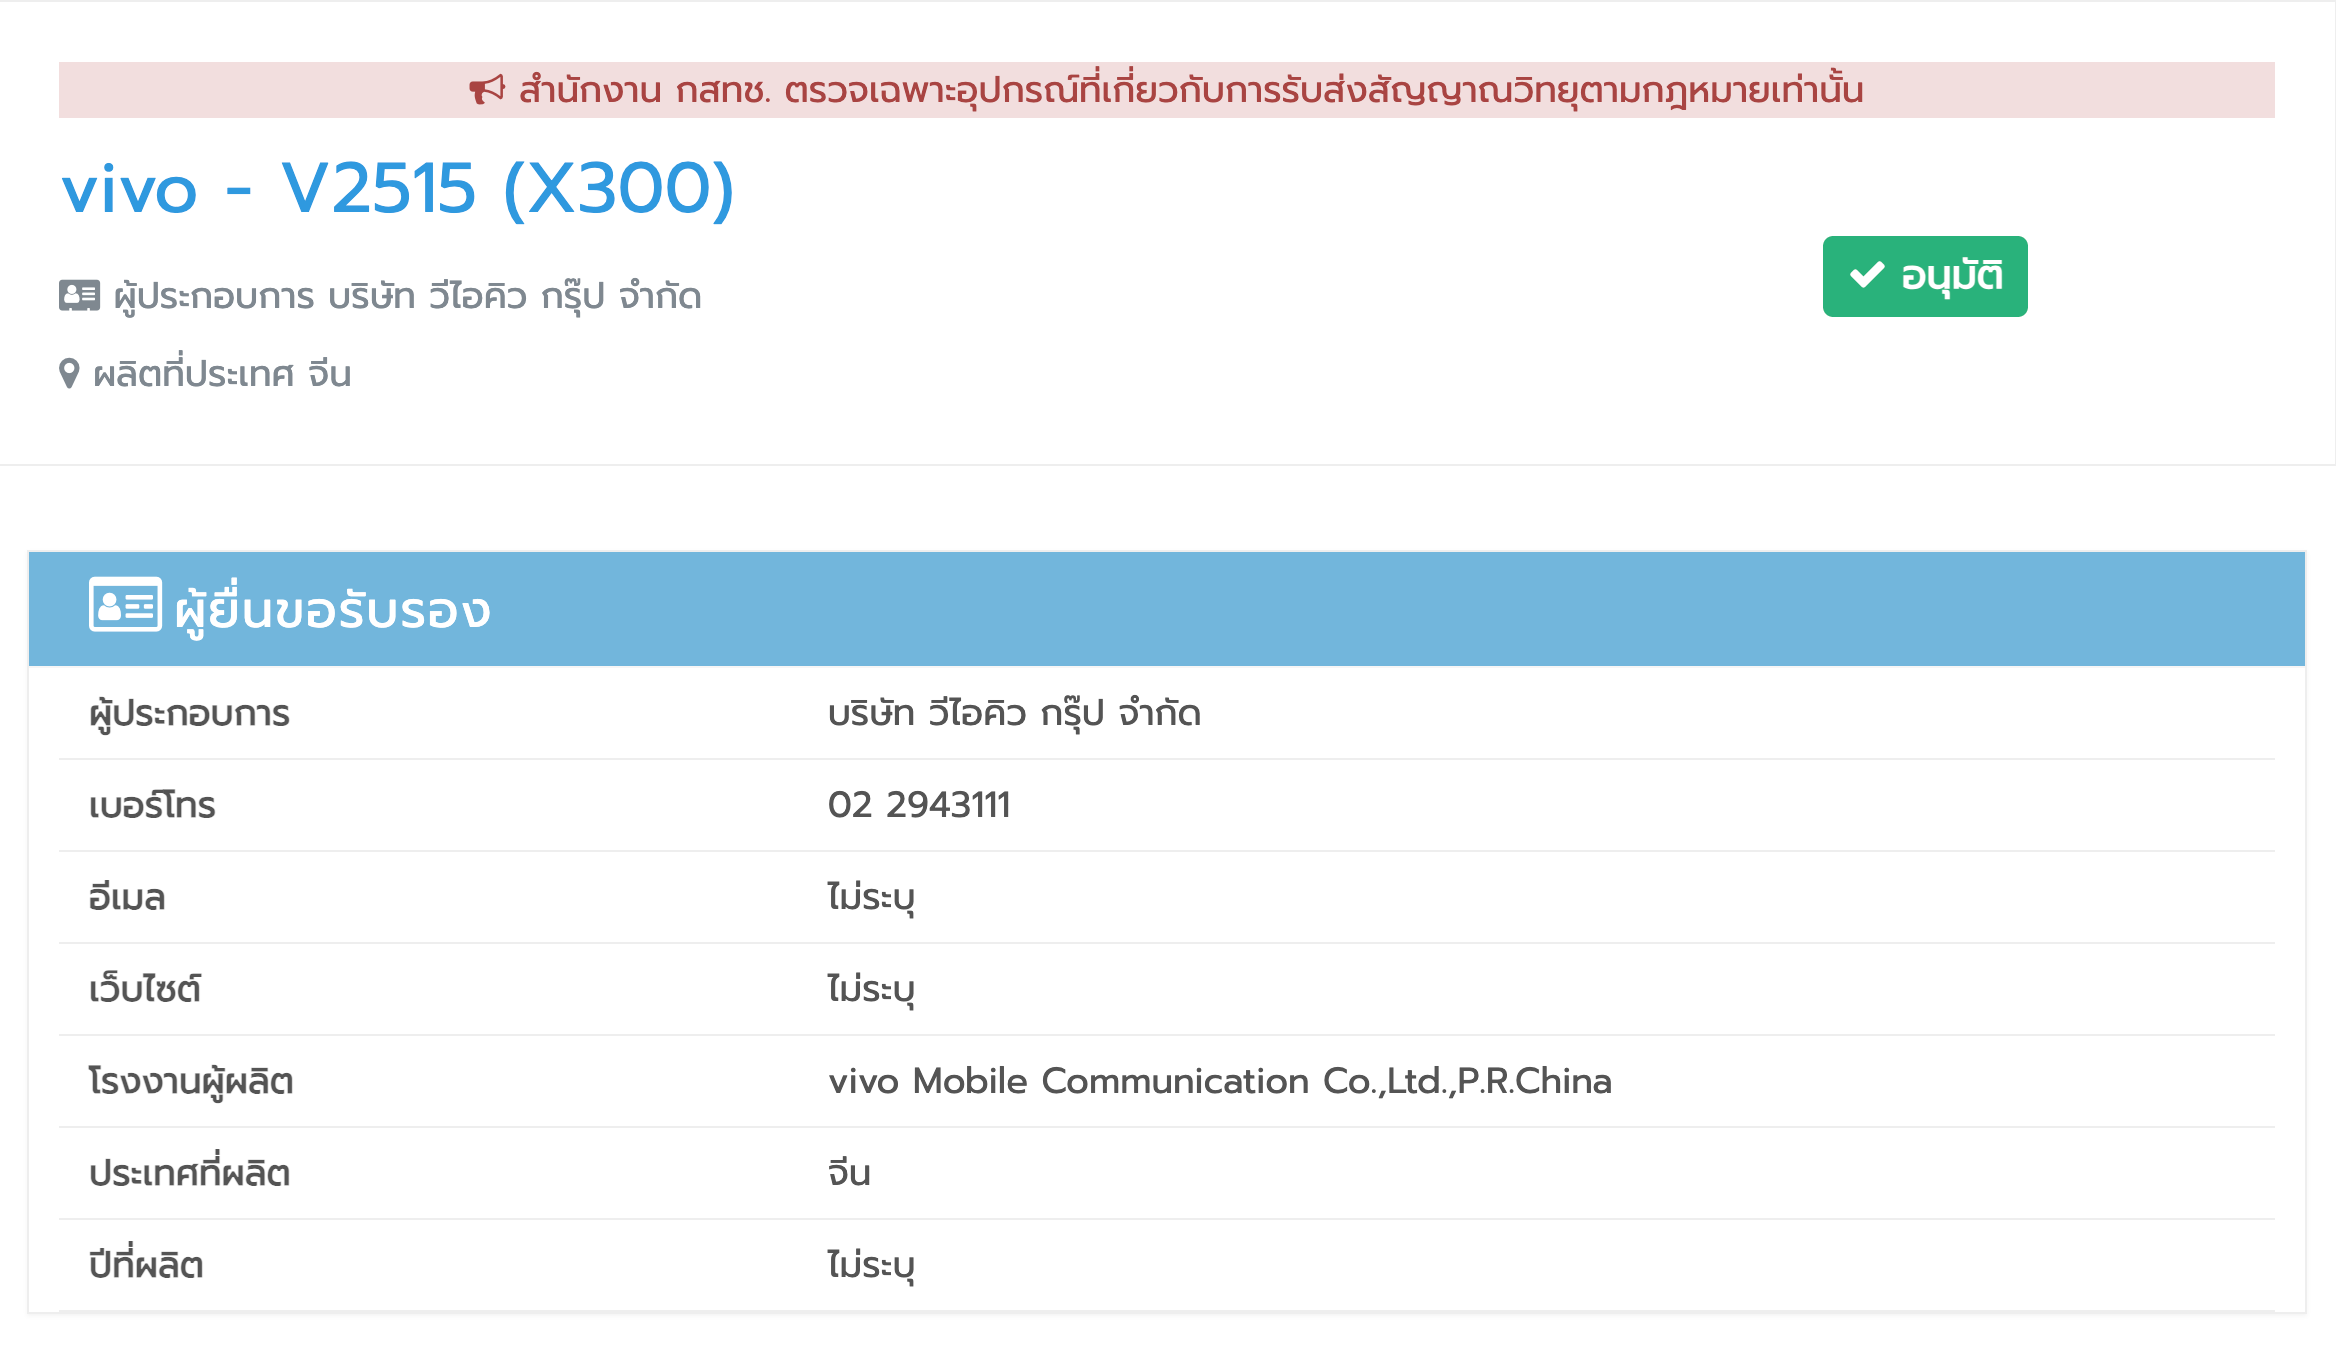
Task: Click the เบอร์โทร row label
Action: 152,805
